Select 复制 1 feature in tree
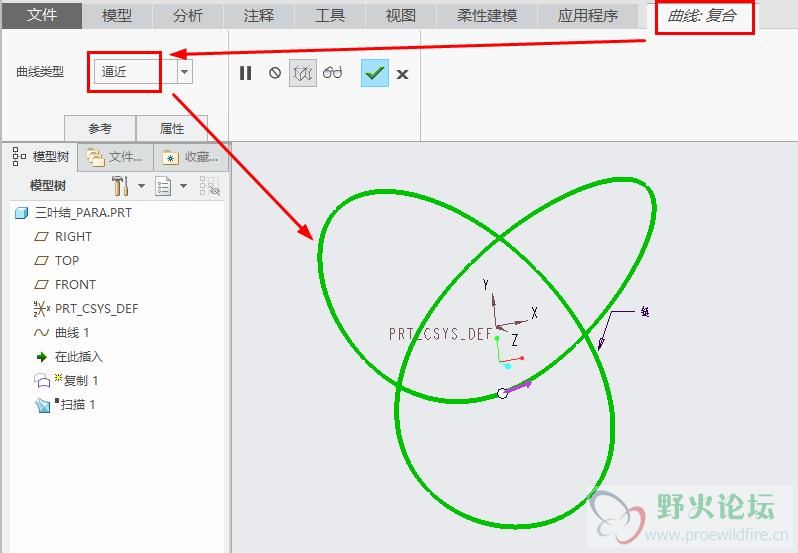This screenshot has width=798, height=553. (x=81, y=381)
